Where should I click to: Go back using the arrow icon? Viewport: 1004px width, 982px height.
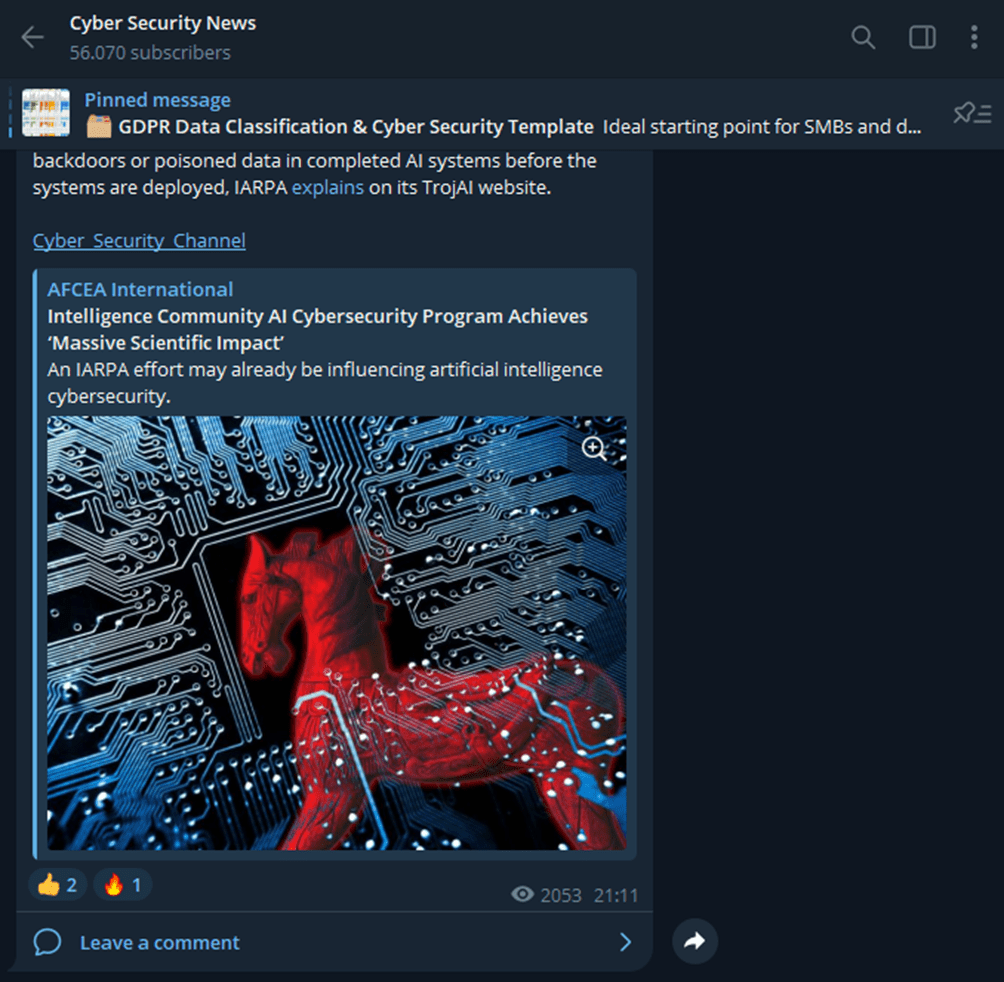click(x=32, y=37)
